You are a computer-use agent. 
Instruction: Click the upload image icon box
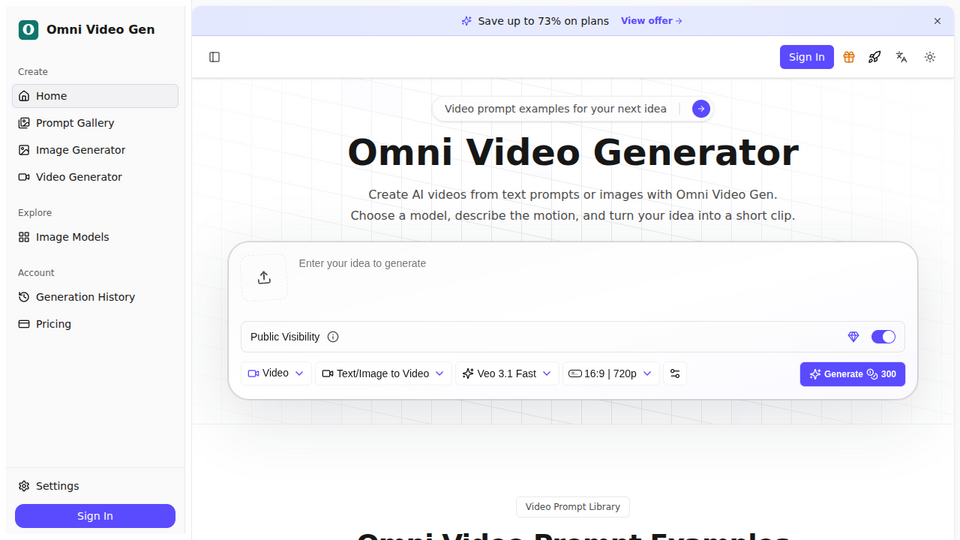264,277
